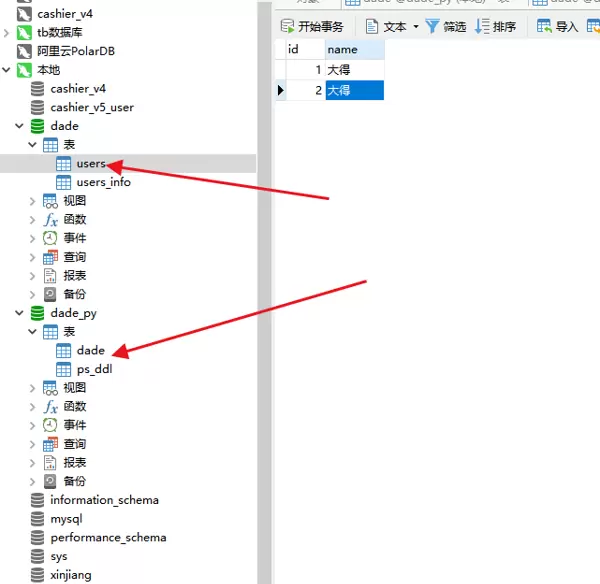The height and width of the screenshot is (584, 600).
Task: Click the 筛选 filter funnel icon
Action: coord(432,26)
